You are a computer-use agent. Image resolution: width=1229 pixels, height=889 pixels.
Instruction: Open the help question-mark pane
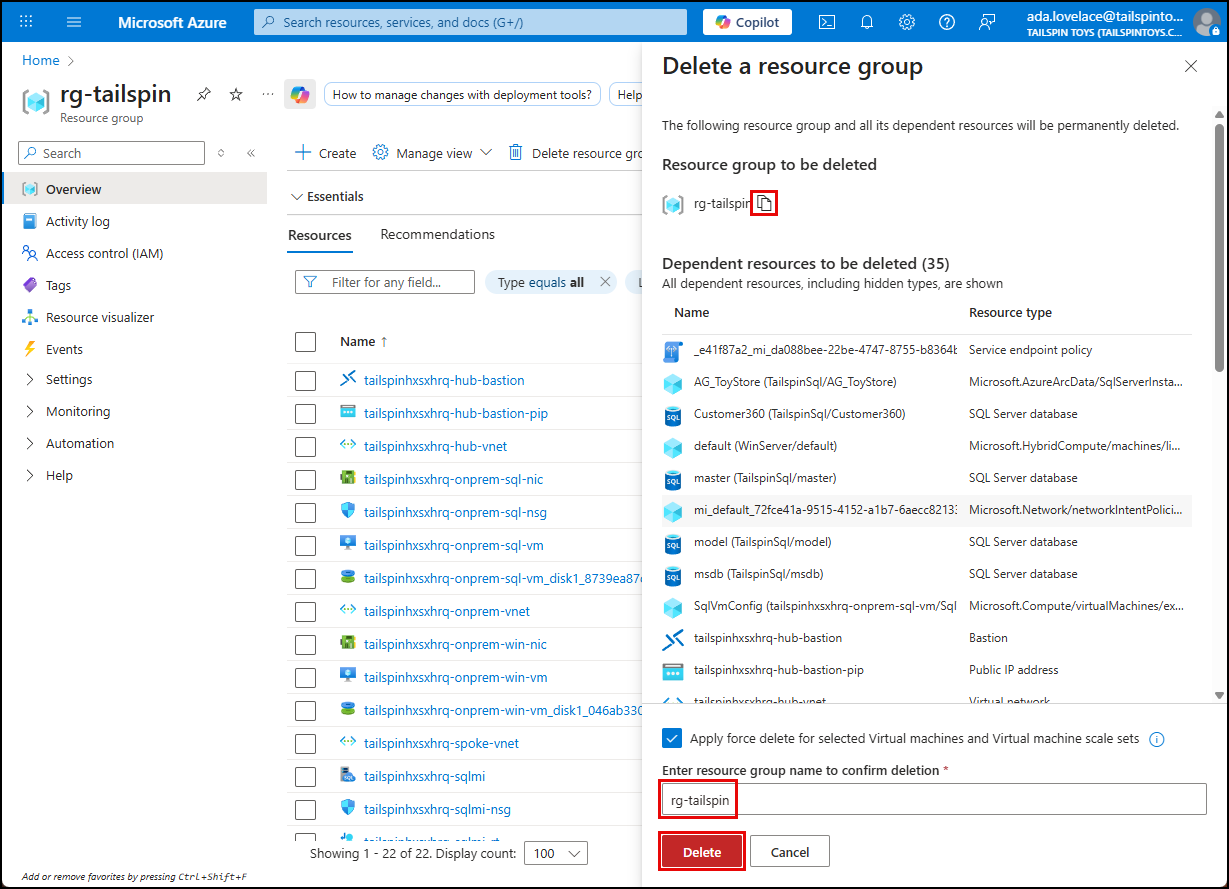tap(947, 21)
